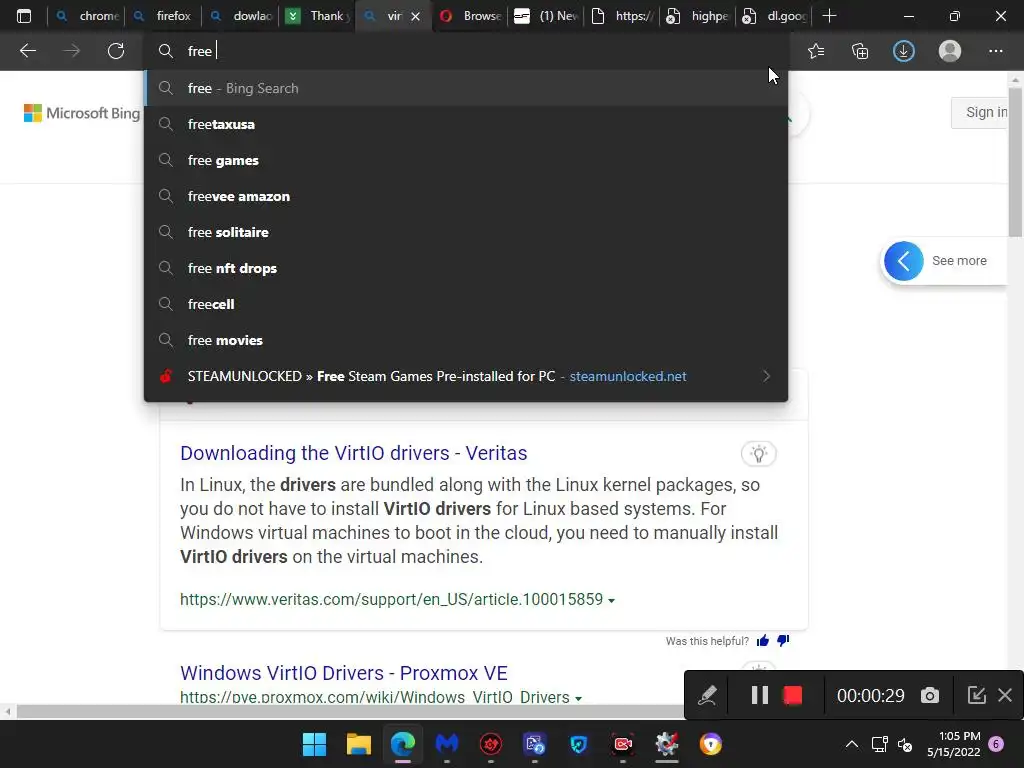The height and width of the screenshot is (768, 1024).
Task: Open the red gear taskbar app
Action: click(x=490, y=744)
